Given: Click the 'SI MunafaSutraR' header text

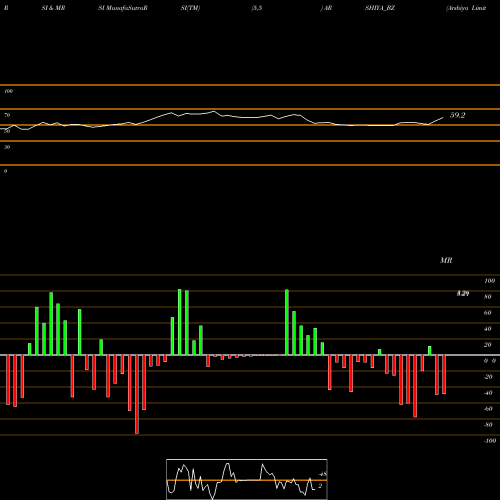Looking at the screenshot, I should pos(123,8).
